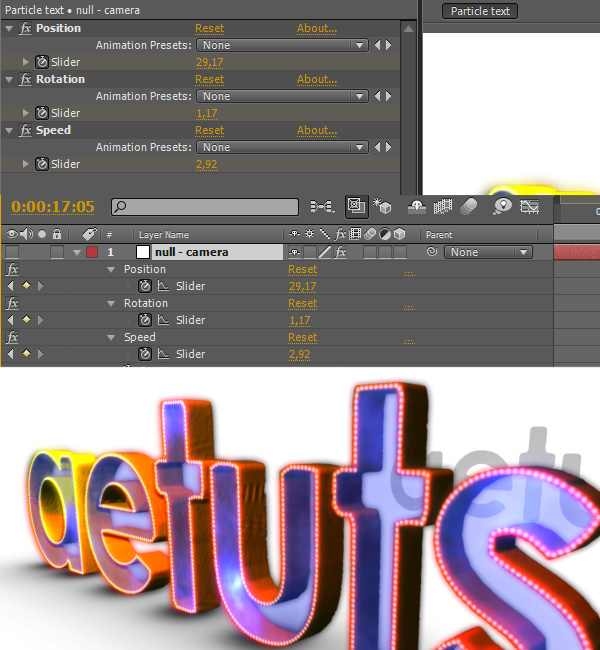The width and height of the screenshot is (600, 650).
Task: Open Position Animation Presets dropdown
Action: tap(282, 45)
